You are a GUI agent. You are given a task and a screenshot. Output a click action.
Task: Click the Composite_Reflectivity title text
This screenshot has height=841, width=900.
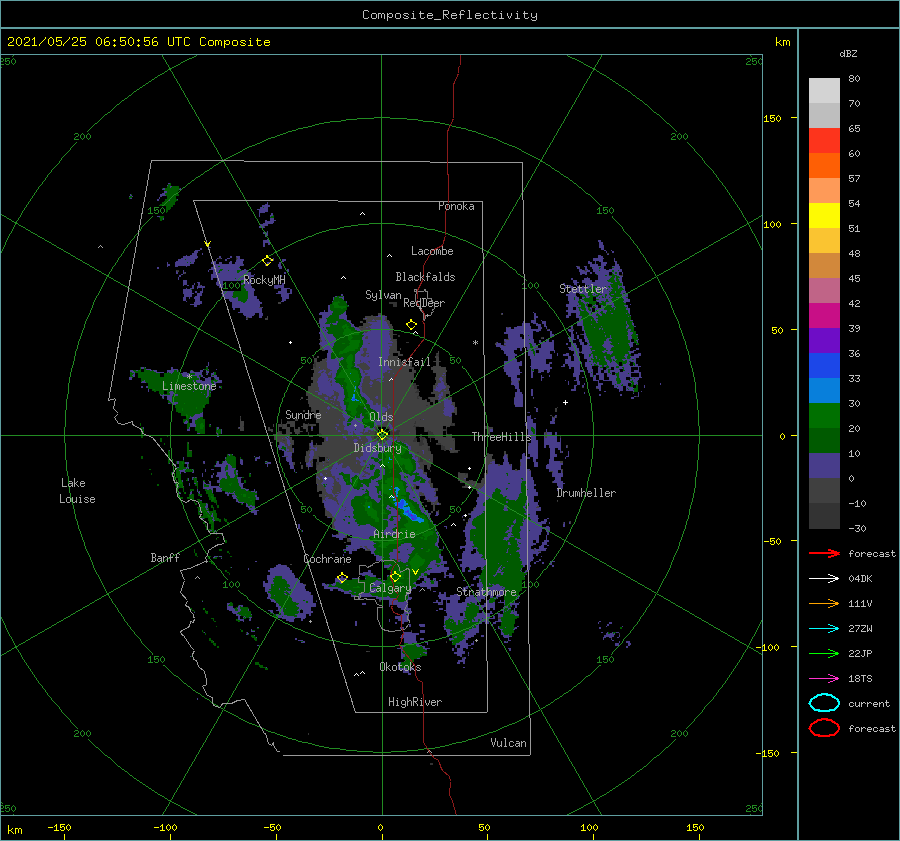450,15
